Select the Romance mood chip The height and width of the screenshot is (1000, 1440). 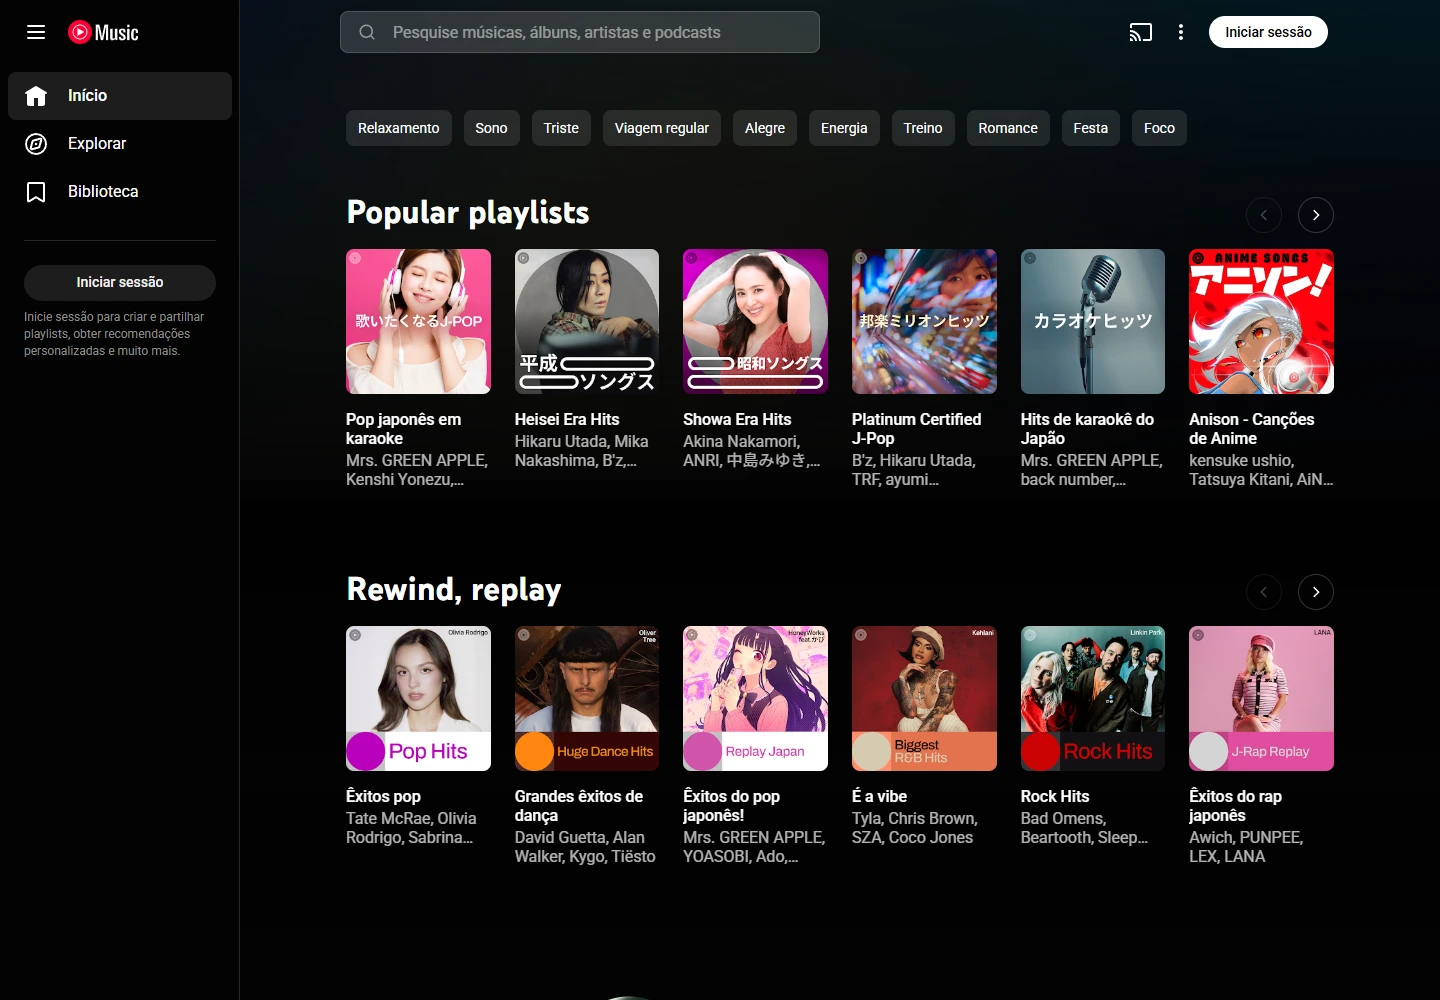1008,128
